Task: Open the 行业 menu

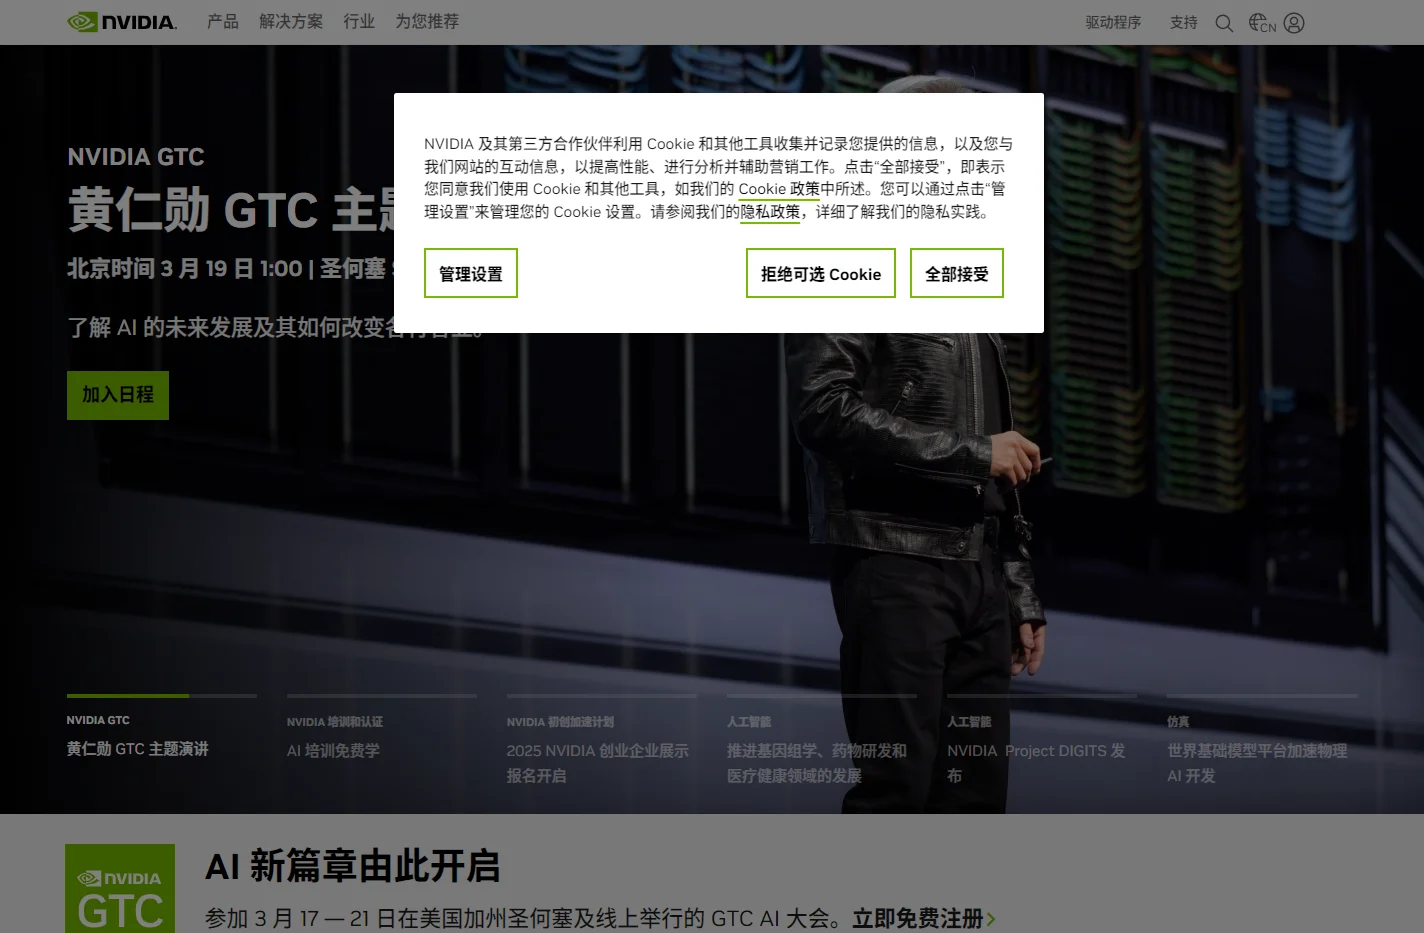Action: pos(359,21)
